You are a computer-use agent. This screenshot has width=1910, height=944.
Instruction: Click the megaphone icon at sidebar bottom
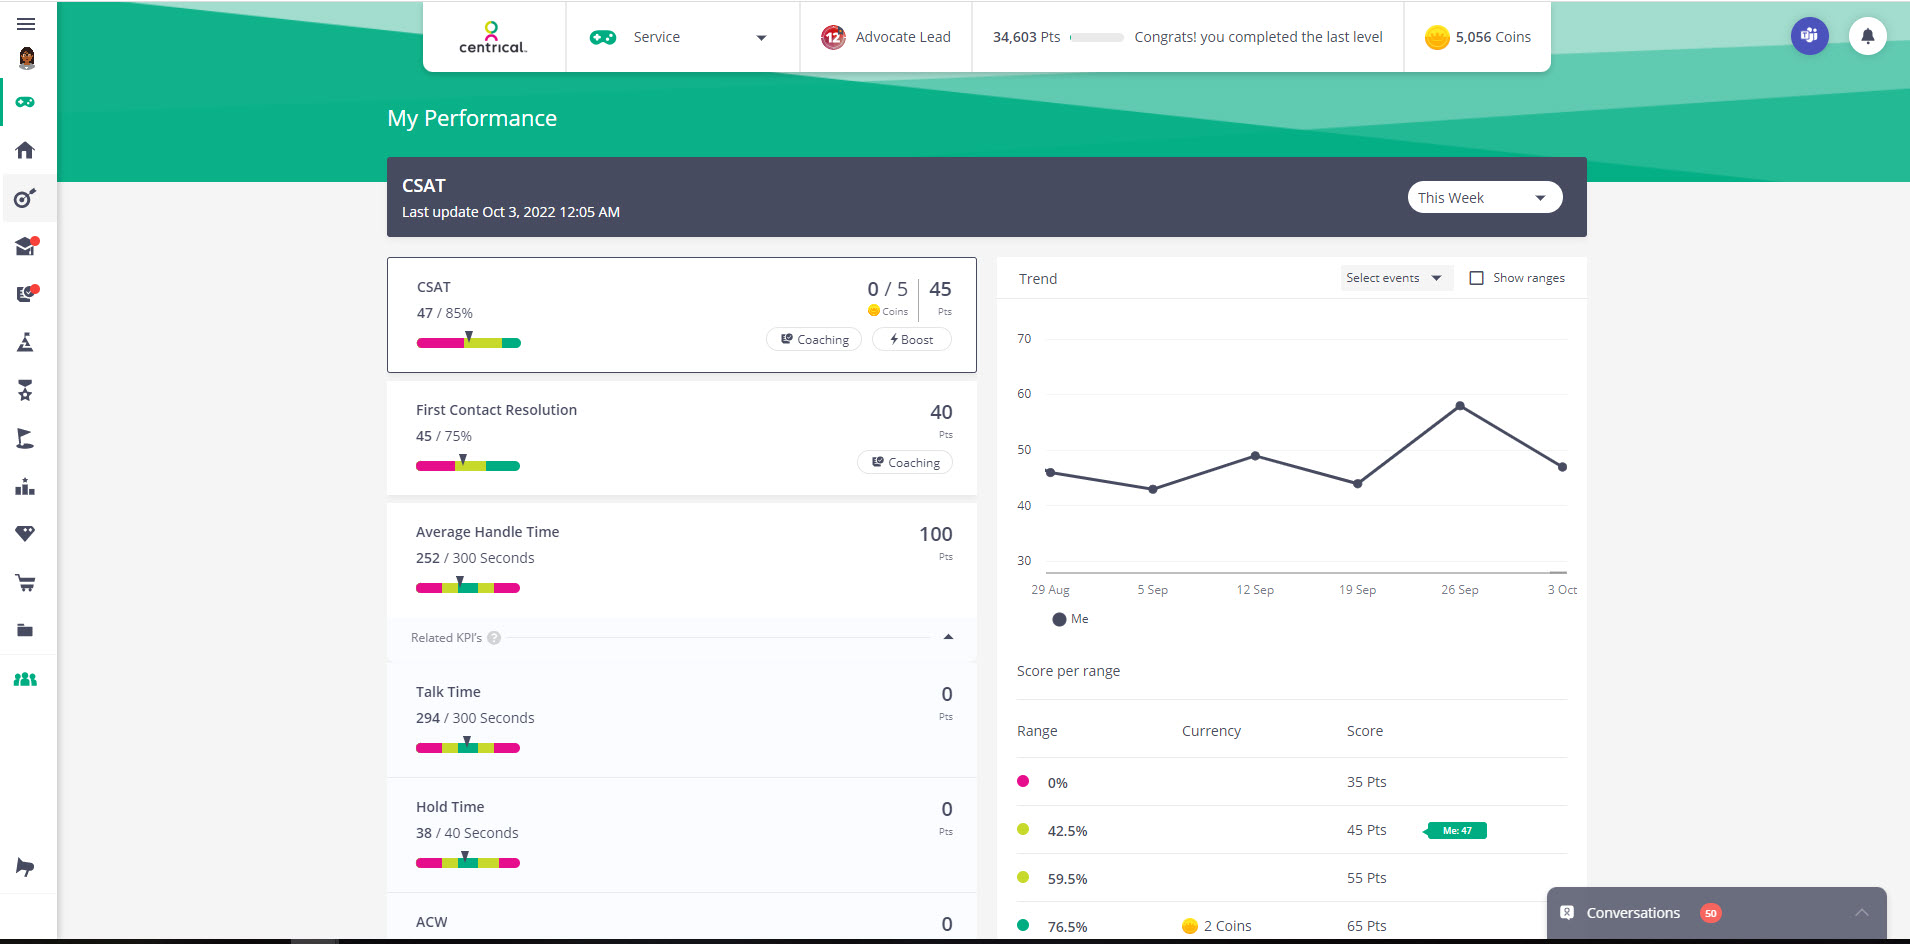[25, 866]
